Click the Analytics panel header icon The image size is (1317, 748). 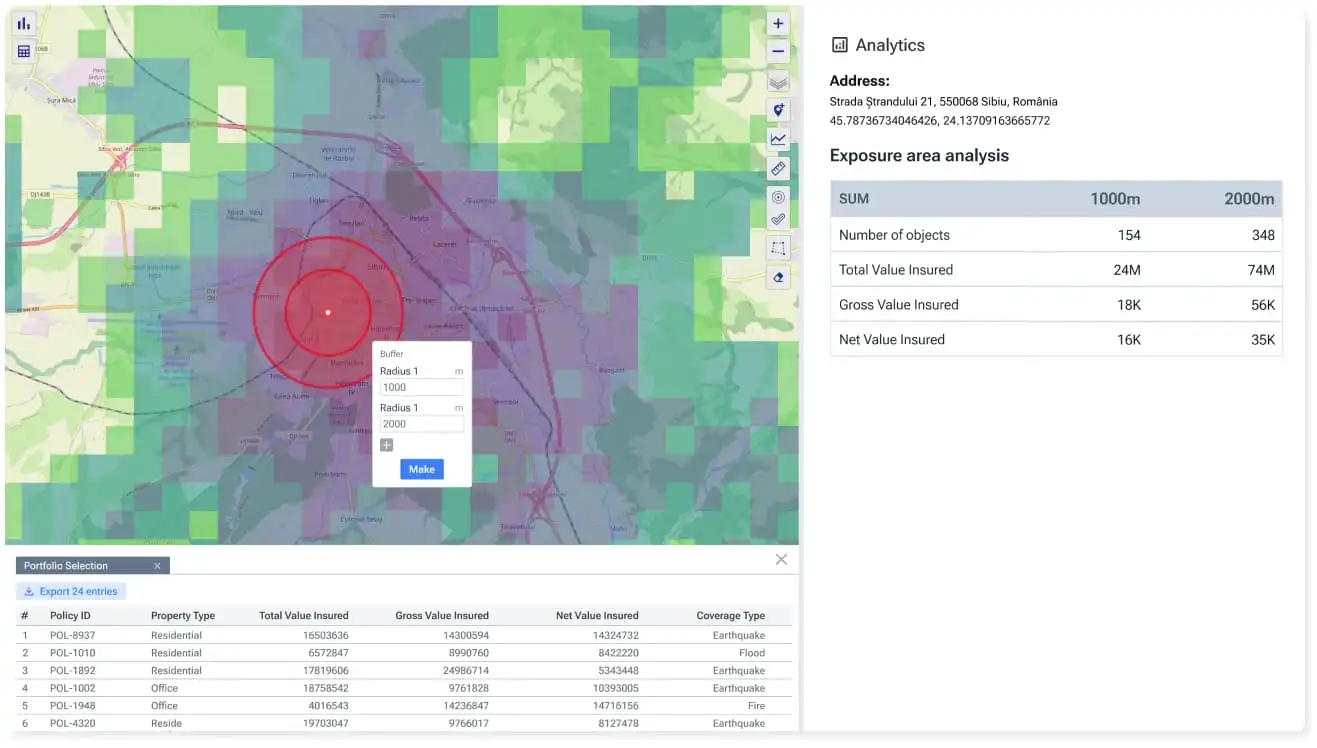click(x=840, y=45)
